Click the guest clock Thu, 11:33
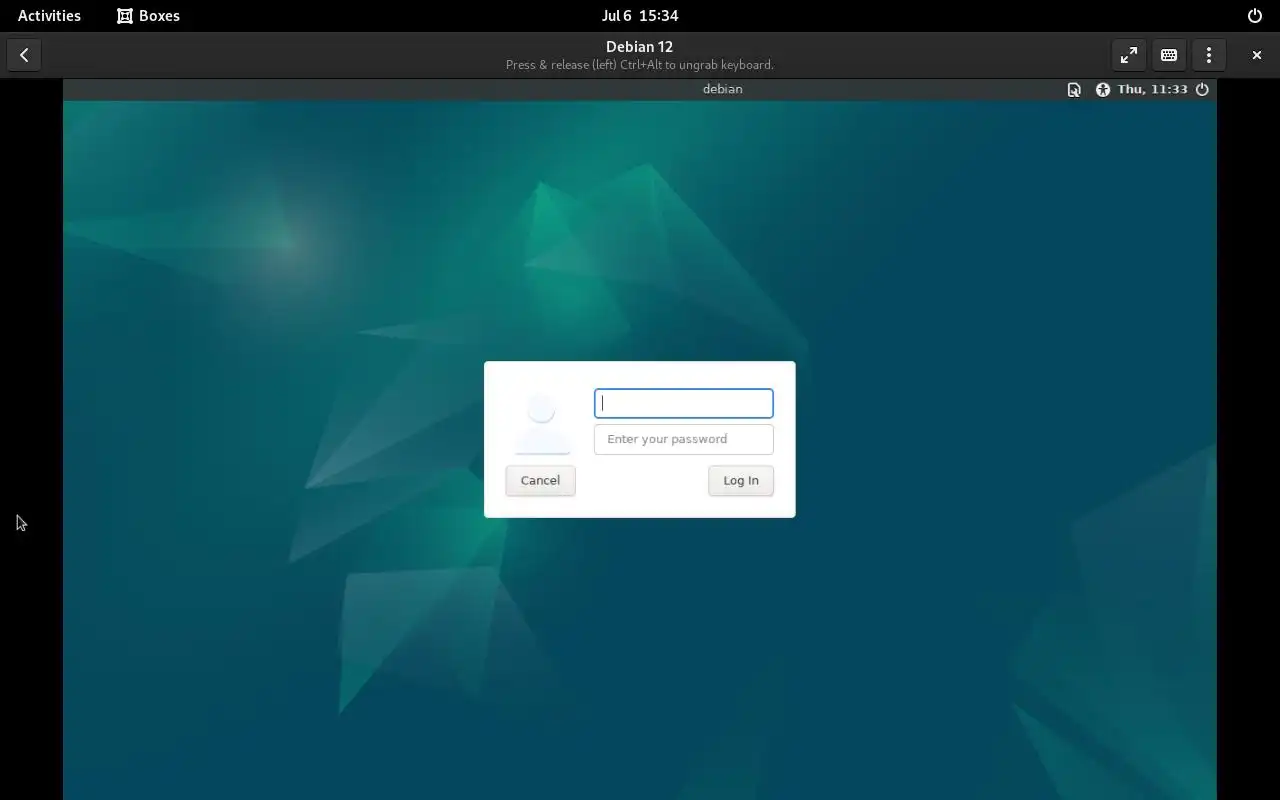The height and width of the screenshot is (800, 1280). click(1153, 89)
